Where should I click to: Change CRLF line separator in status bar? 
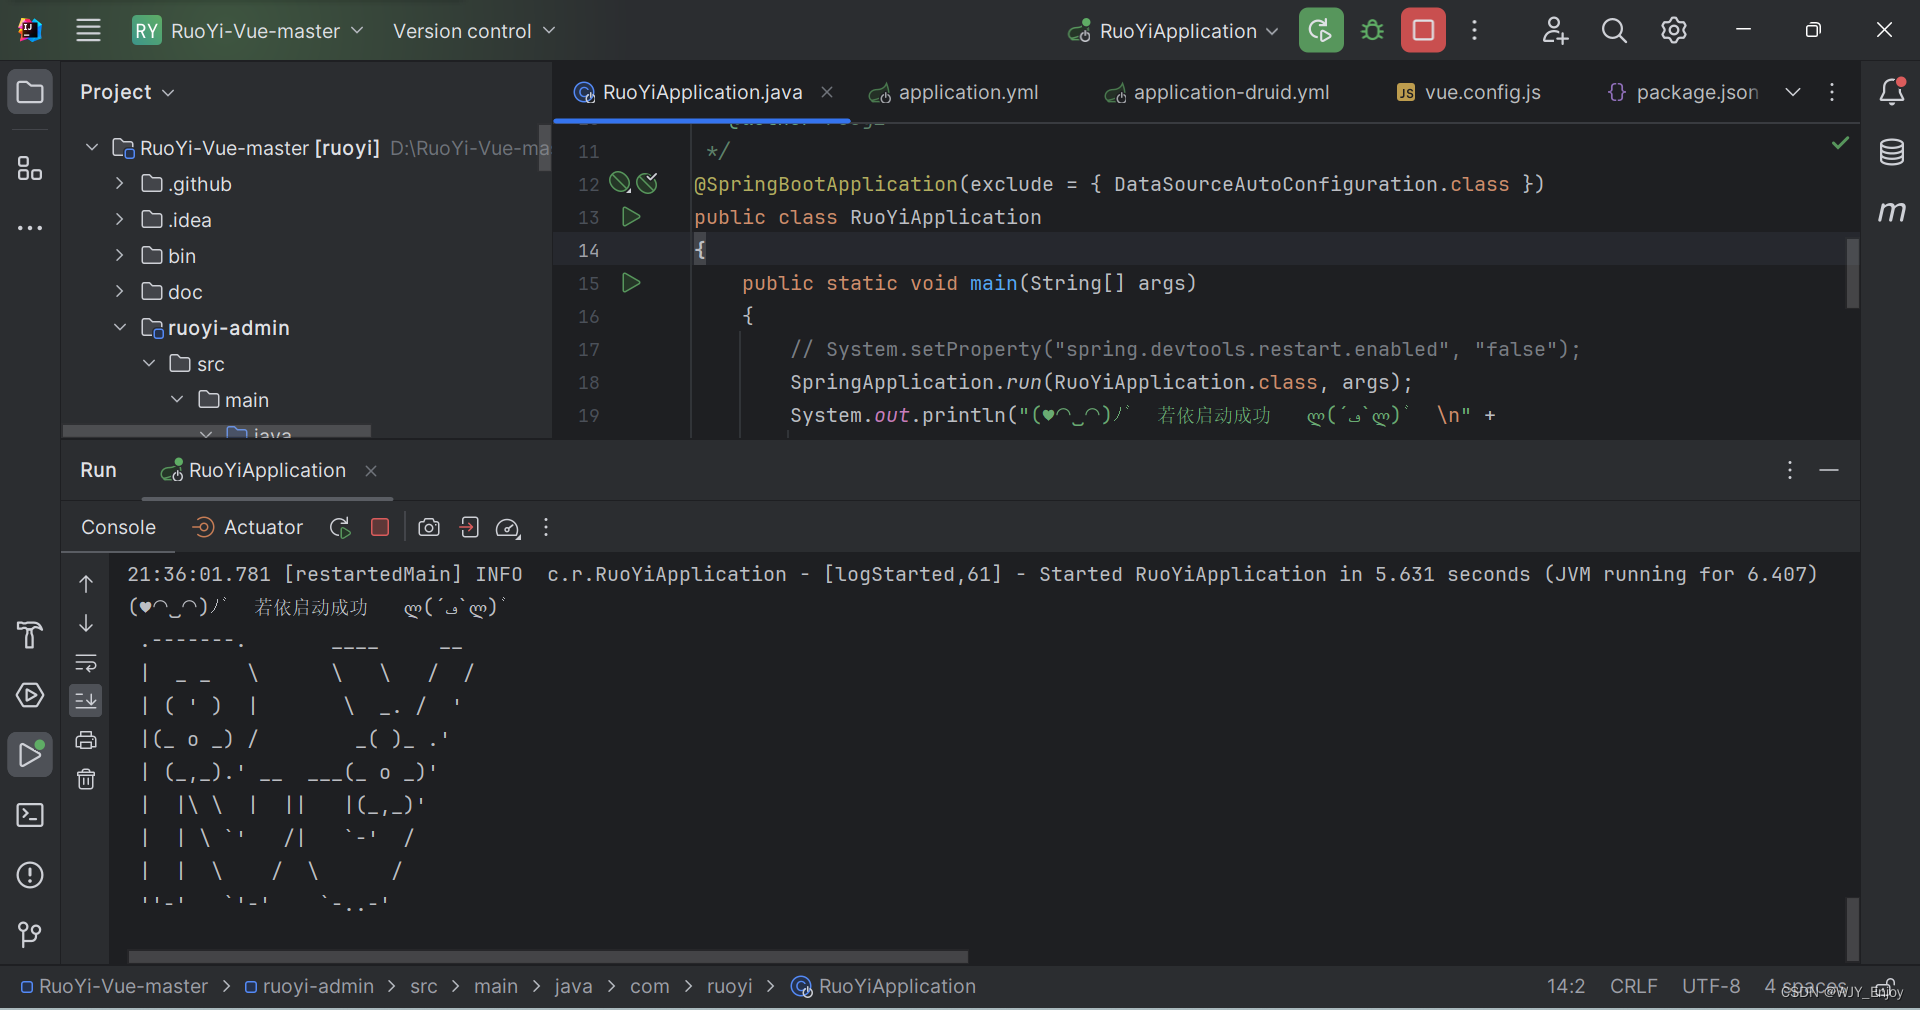tap(1633, 986)
